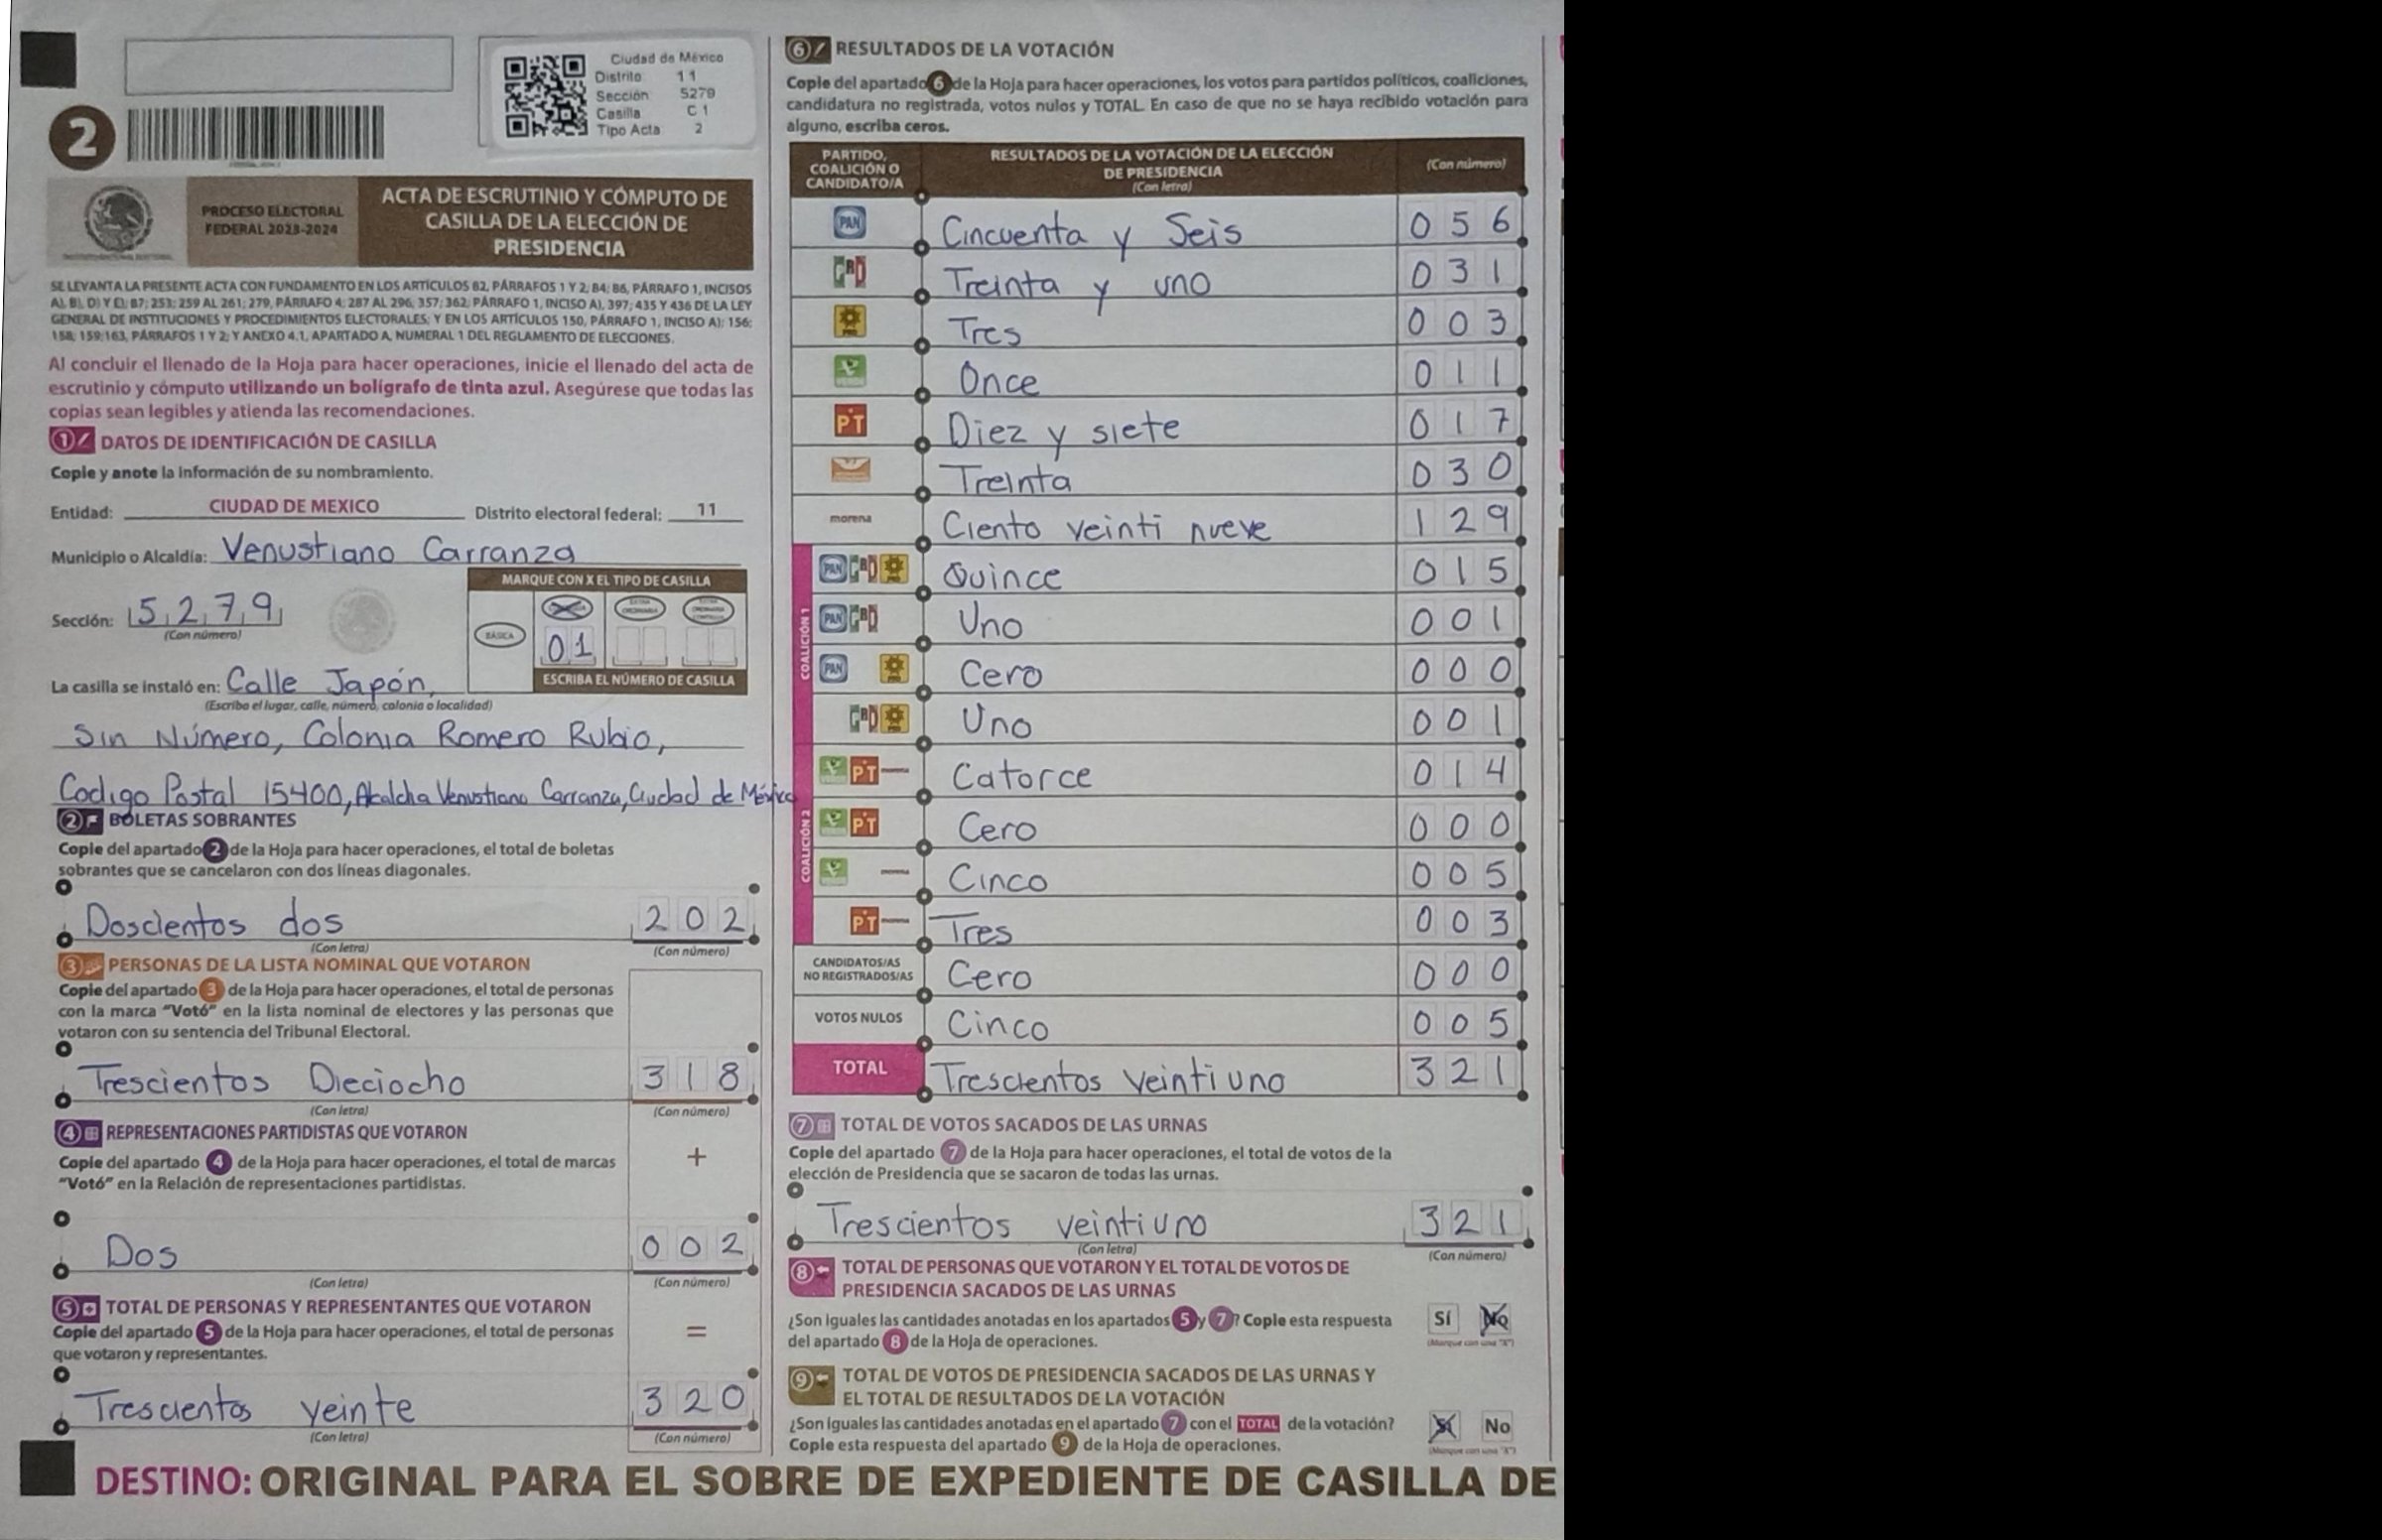Click the number 320 total voters

pyautogui.click(x=693, y=1400)
